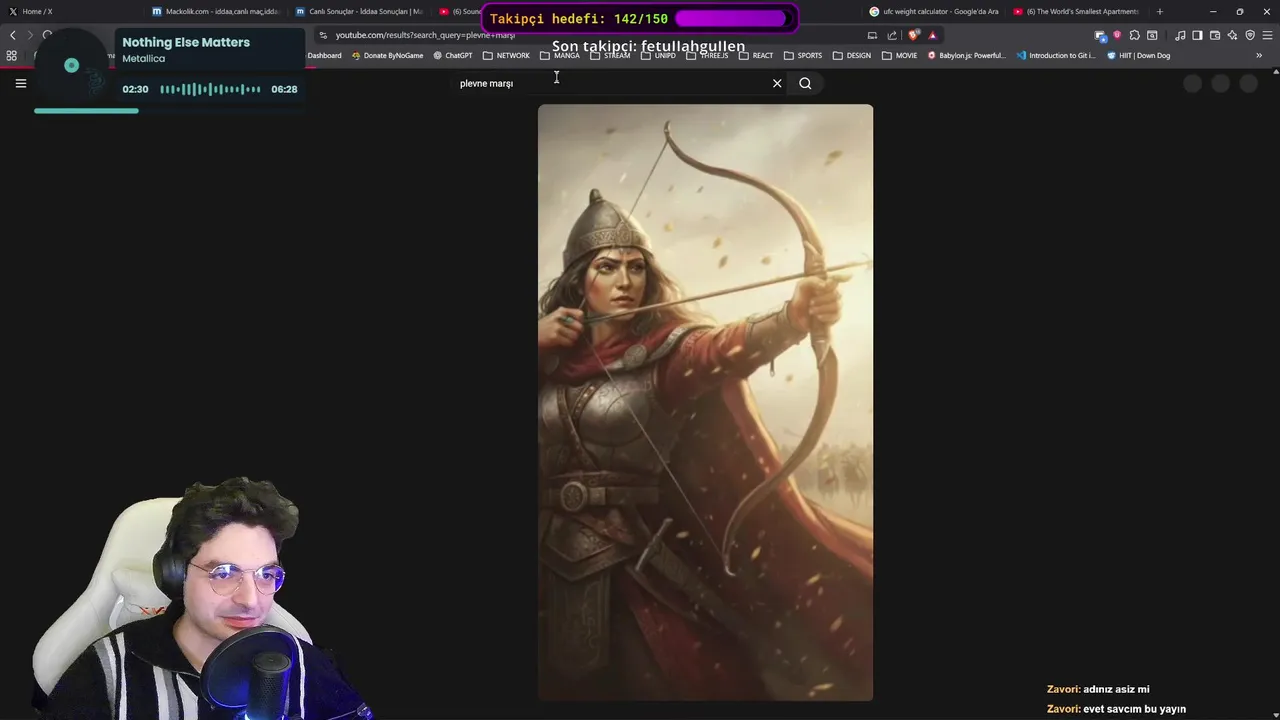Open the VPN shield icon

point(1250,35)
